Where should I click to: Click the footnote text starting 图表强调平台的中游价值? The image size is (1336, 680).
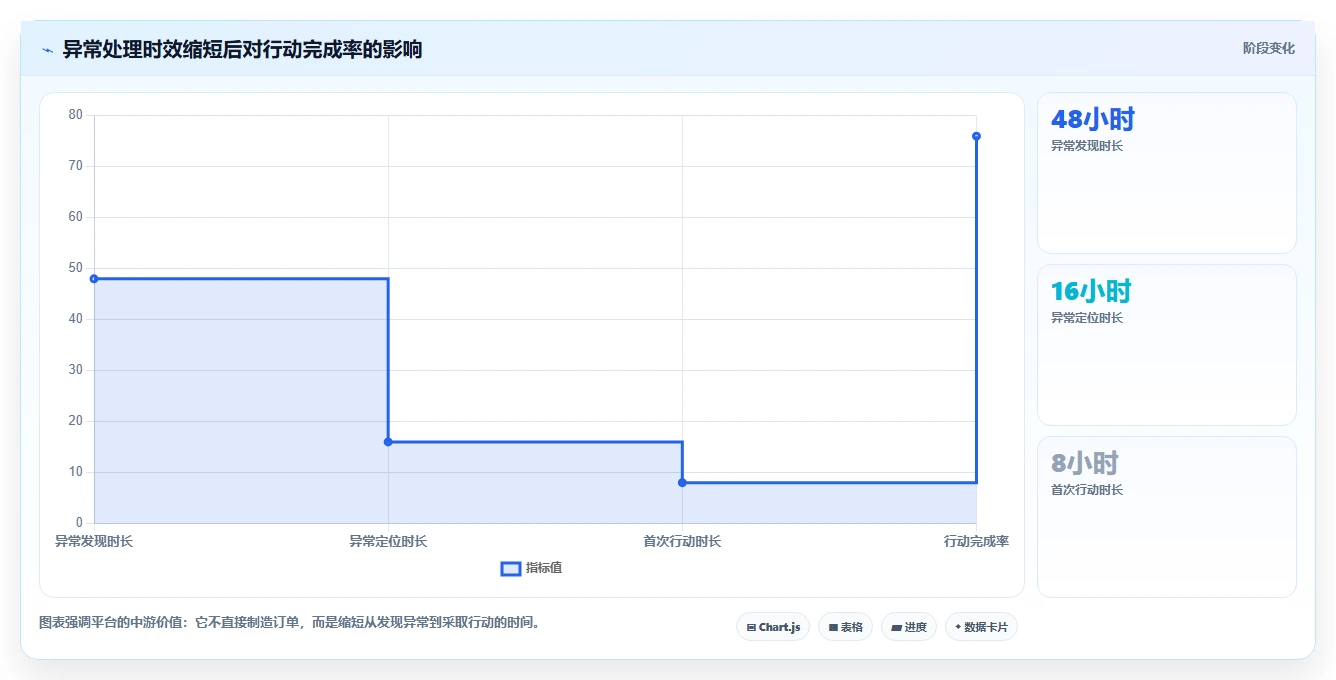(x=291, y=622)
